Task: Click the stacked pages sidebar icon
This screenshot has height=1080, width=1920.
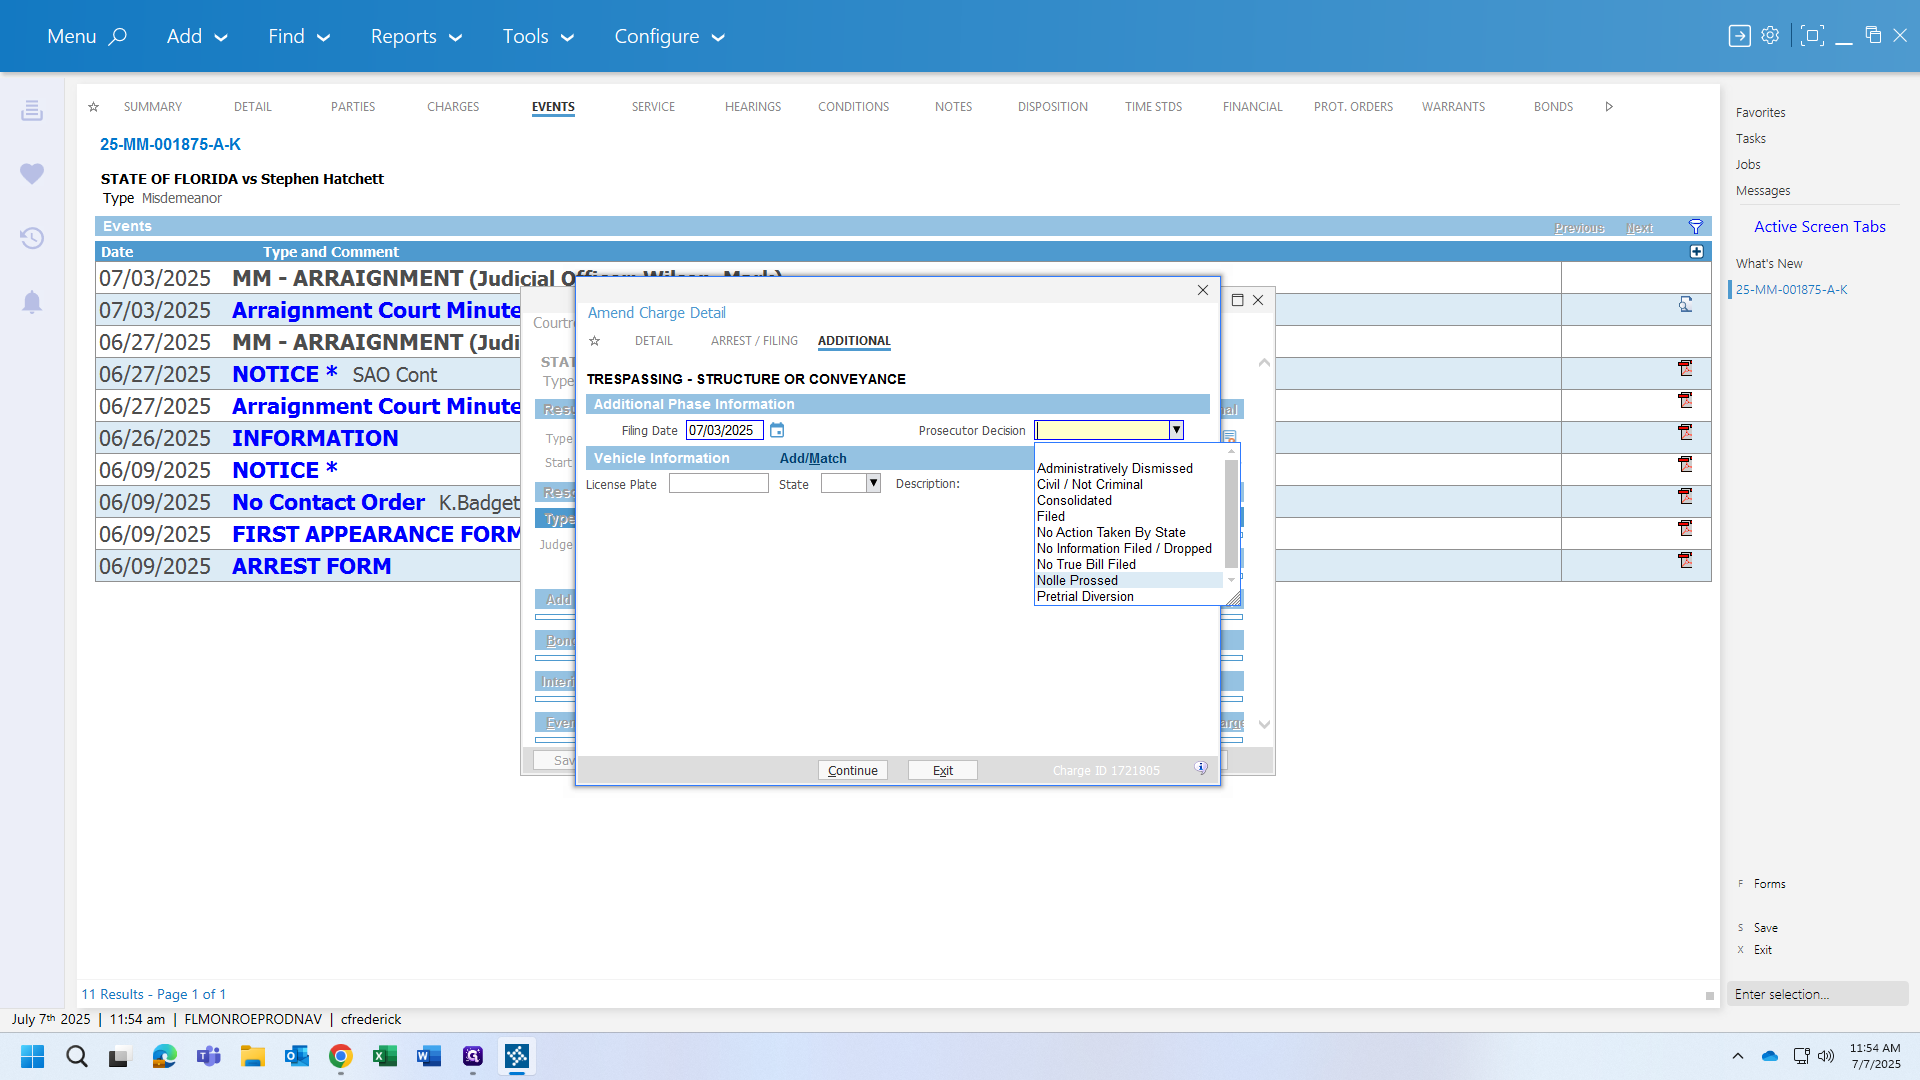Action: (32, 110)
